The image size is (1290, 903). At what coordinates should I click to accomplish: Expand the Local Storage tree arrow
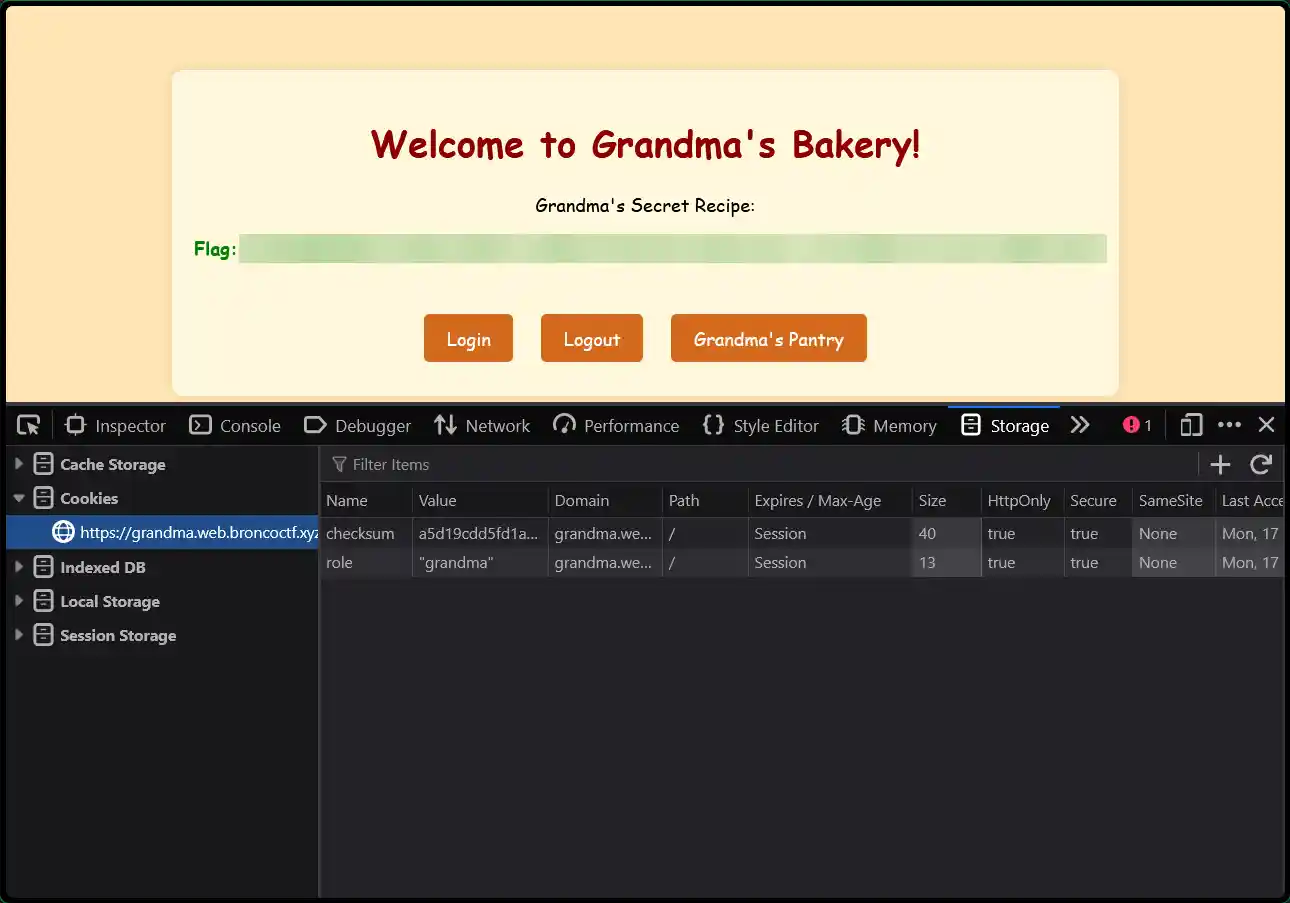point(18,601)
